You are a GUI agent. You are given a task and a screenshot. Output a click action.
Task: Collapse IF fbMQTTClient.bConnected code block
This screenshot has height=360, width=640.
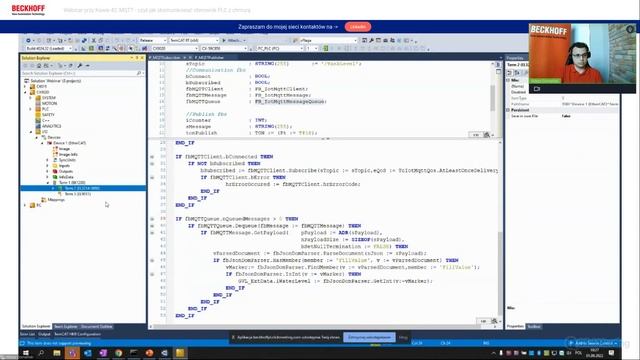tap(152, 157)
